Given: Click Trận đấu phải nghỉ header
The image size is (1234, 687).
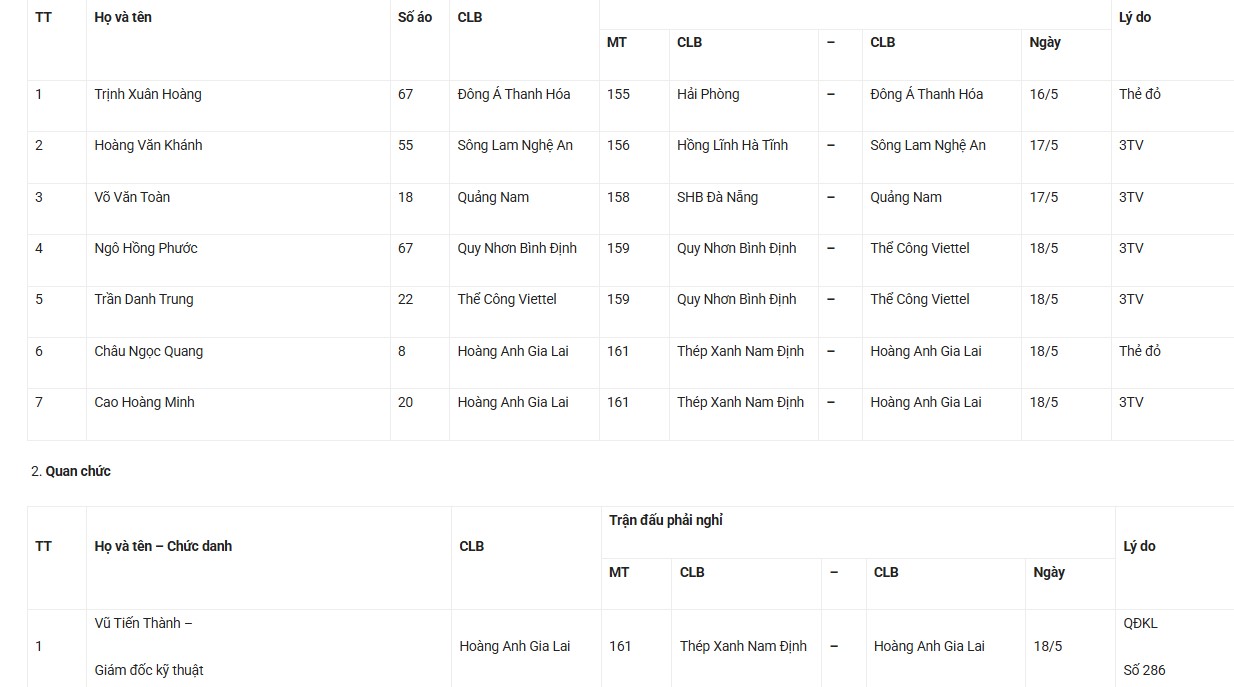Looking at the screenshot, I should tap(666, 520).
